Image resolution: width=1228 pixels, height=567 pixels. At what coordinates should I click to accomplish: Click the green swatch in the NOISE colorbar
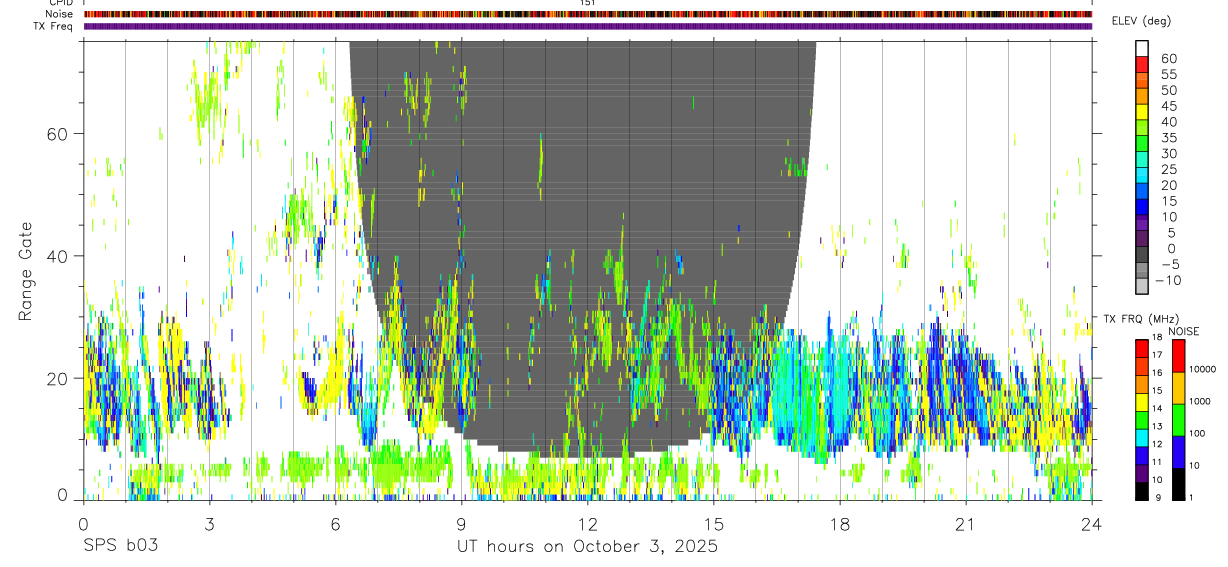pyautogui.click(x=1178, y=419)
